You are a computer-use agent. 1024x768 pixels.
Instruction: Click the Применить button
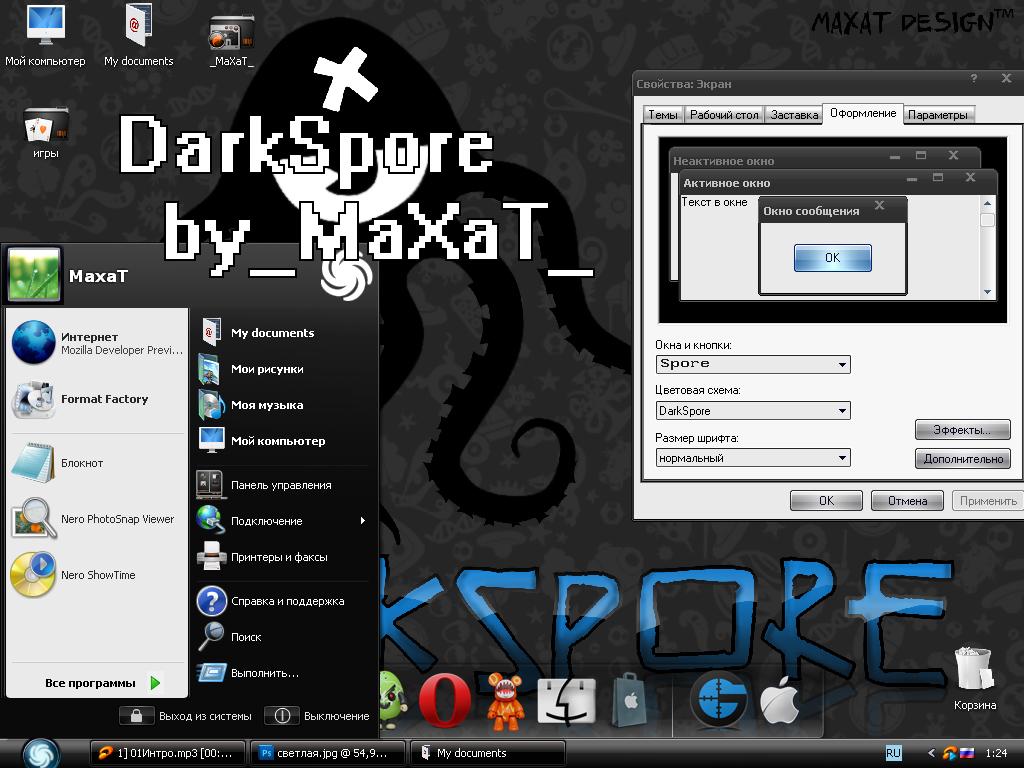click(988, 501)
